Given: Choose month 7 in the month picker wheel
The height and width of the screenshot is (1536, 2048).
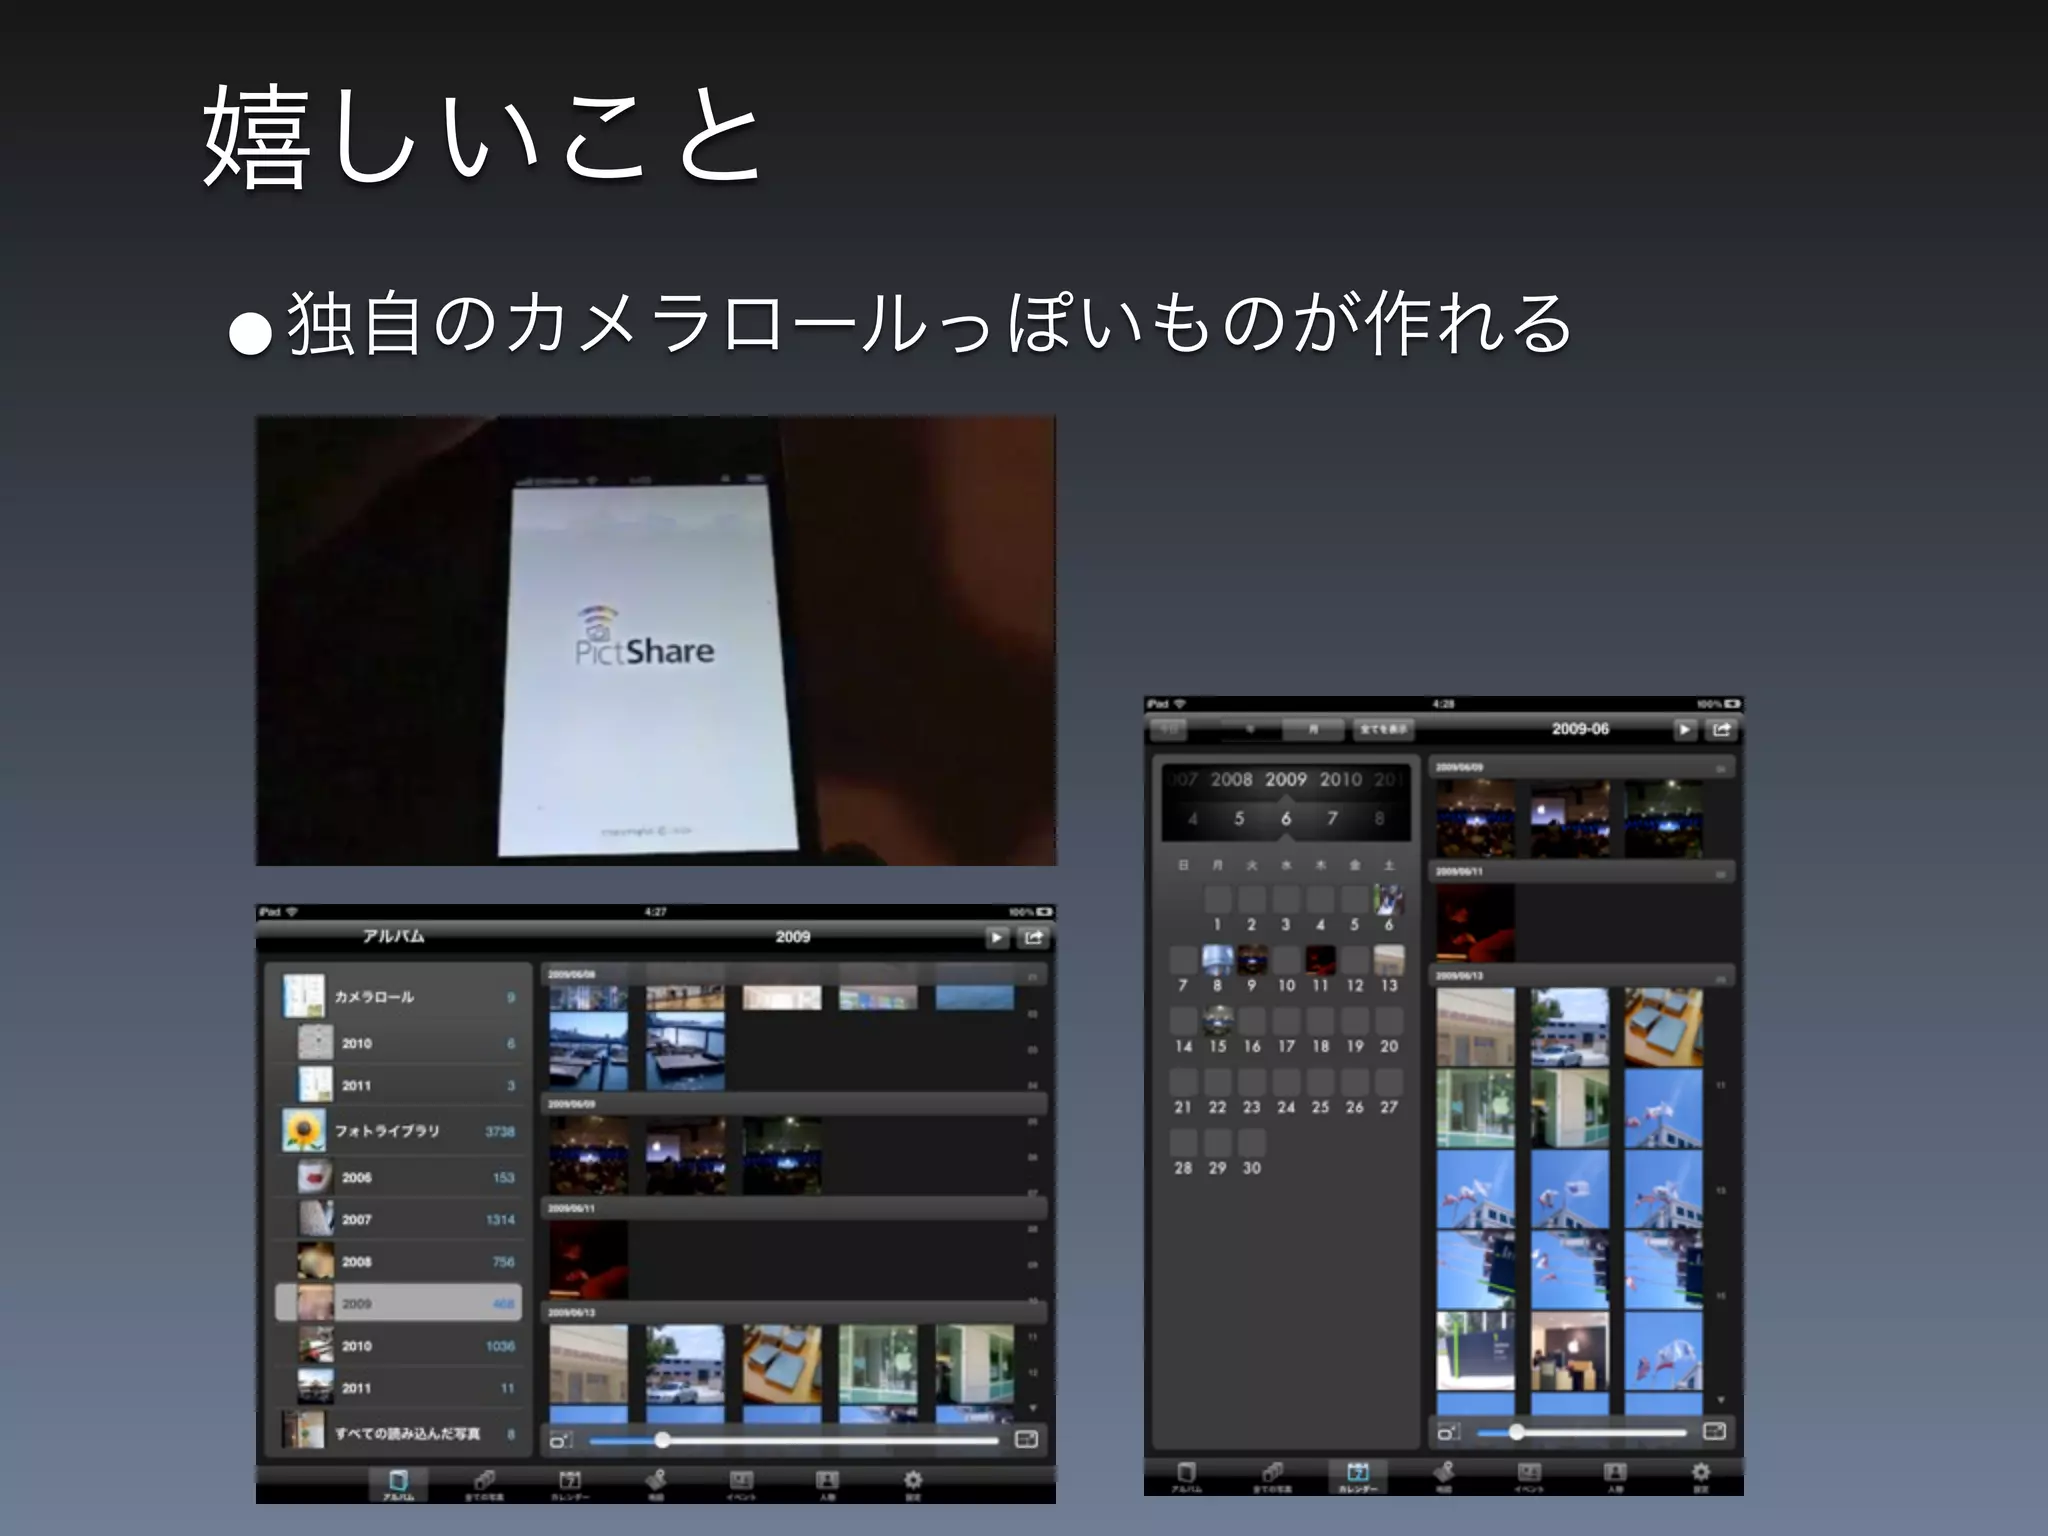Looking at the screenshot, I should (x=1332, y=818).
